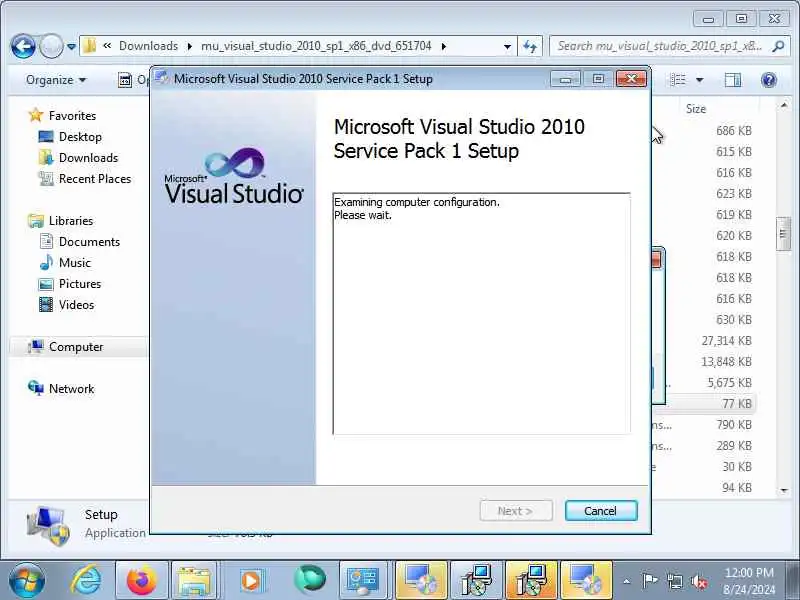Click mu_visual_studio_2010_sp1 folder in address path
800x600 pixels.
316,46
